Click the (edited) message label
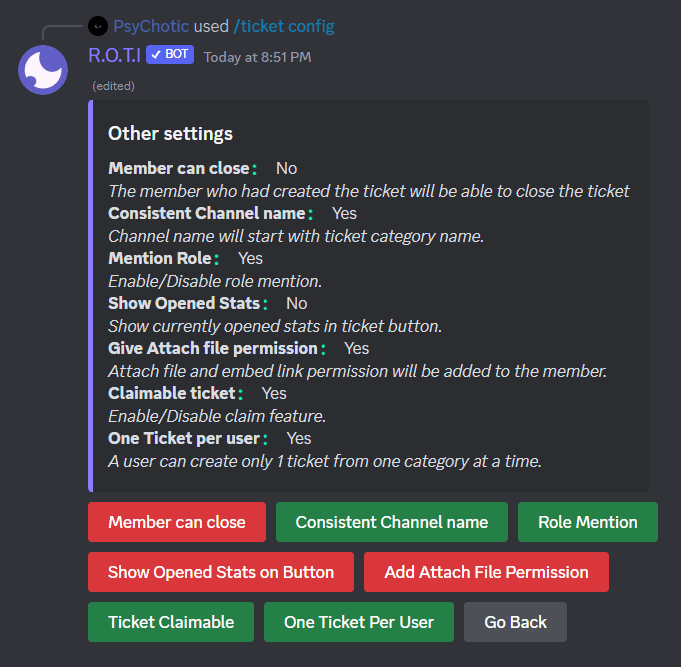The width and height of the screenshot is (681, 667). coord(113,86)
